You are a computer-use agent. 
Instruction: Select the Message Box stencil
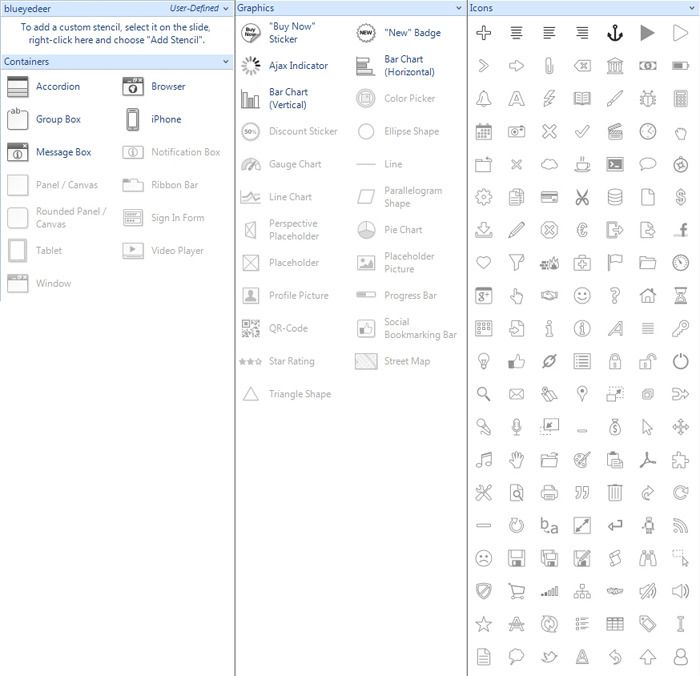[49, 152]
